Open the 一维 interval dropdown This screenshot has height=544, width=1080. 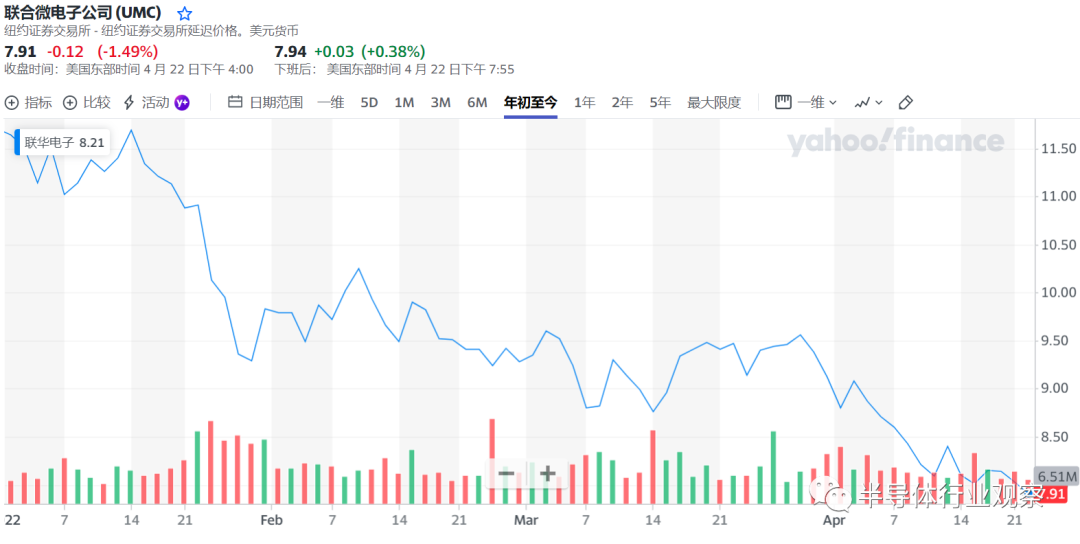click(x=806, y=103)
